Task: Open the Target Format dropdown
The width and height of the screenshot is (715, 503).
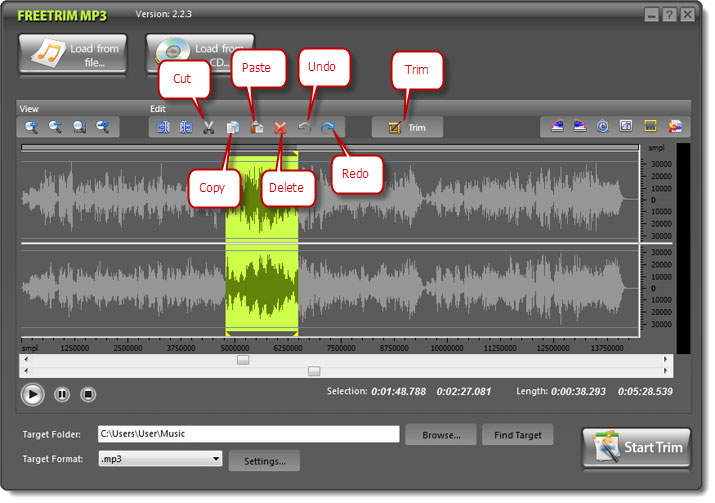Action: [160, 459]
